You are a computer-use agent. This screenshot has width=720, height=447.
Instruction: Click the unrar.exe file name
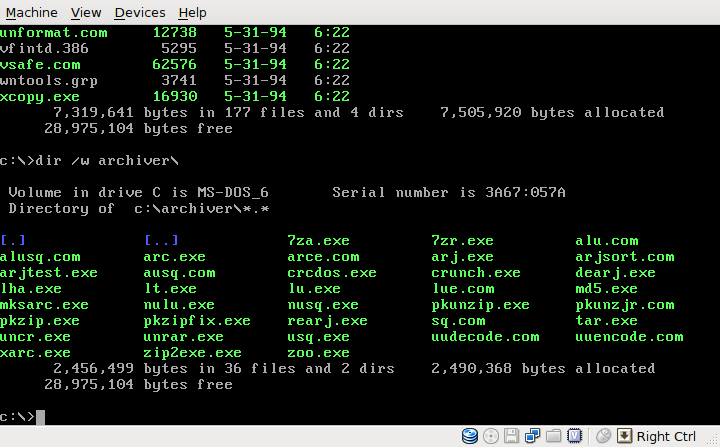click(x=184, y=337)
